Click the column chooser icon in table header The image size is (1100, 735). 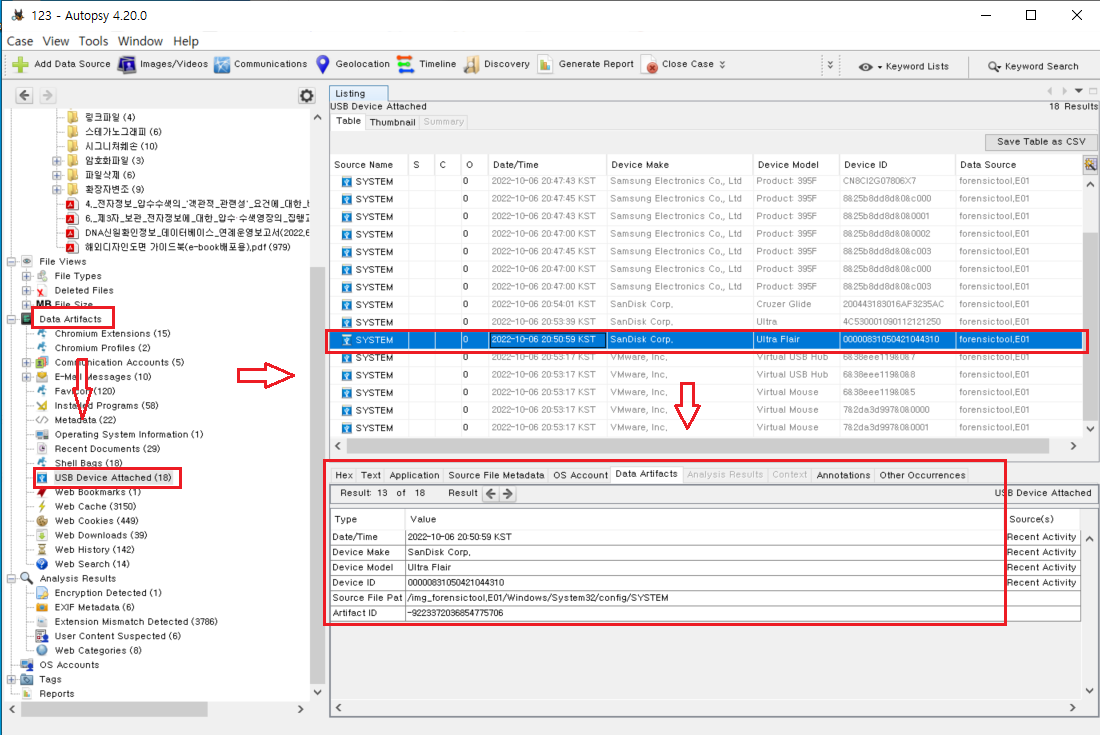[1090, 165]
